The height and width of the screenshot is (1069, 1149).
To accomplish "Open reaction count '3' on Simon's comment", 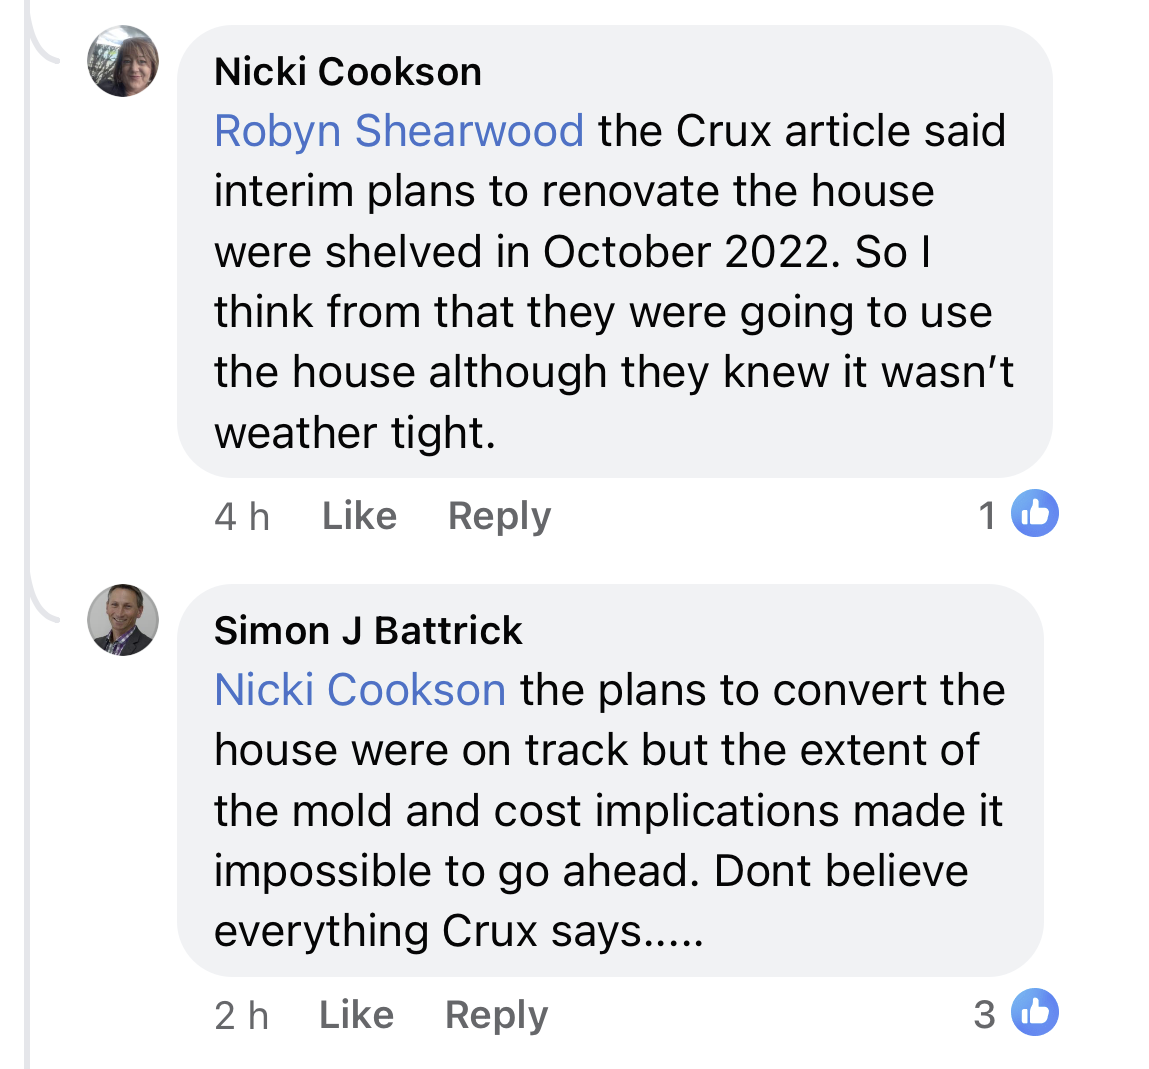I will pyautogui.click(x=985, y=1015).
